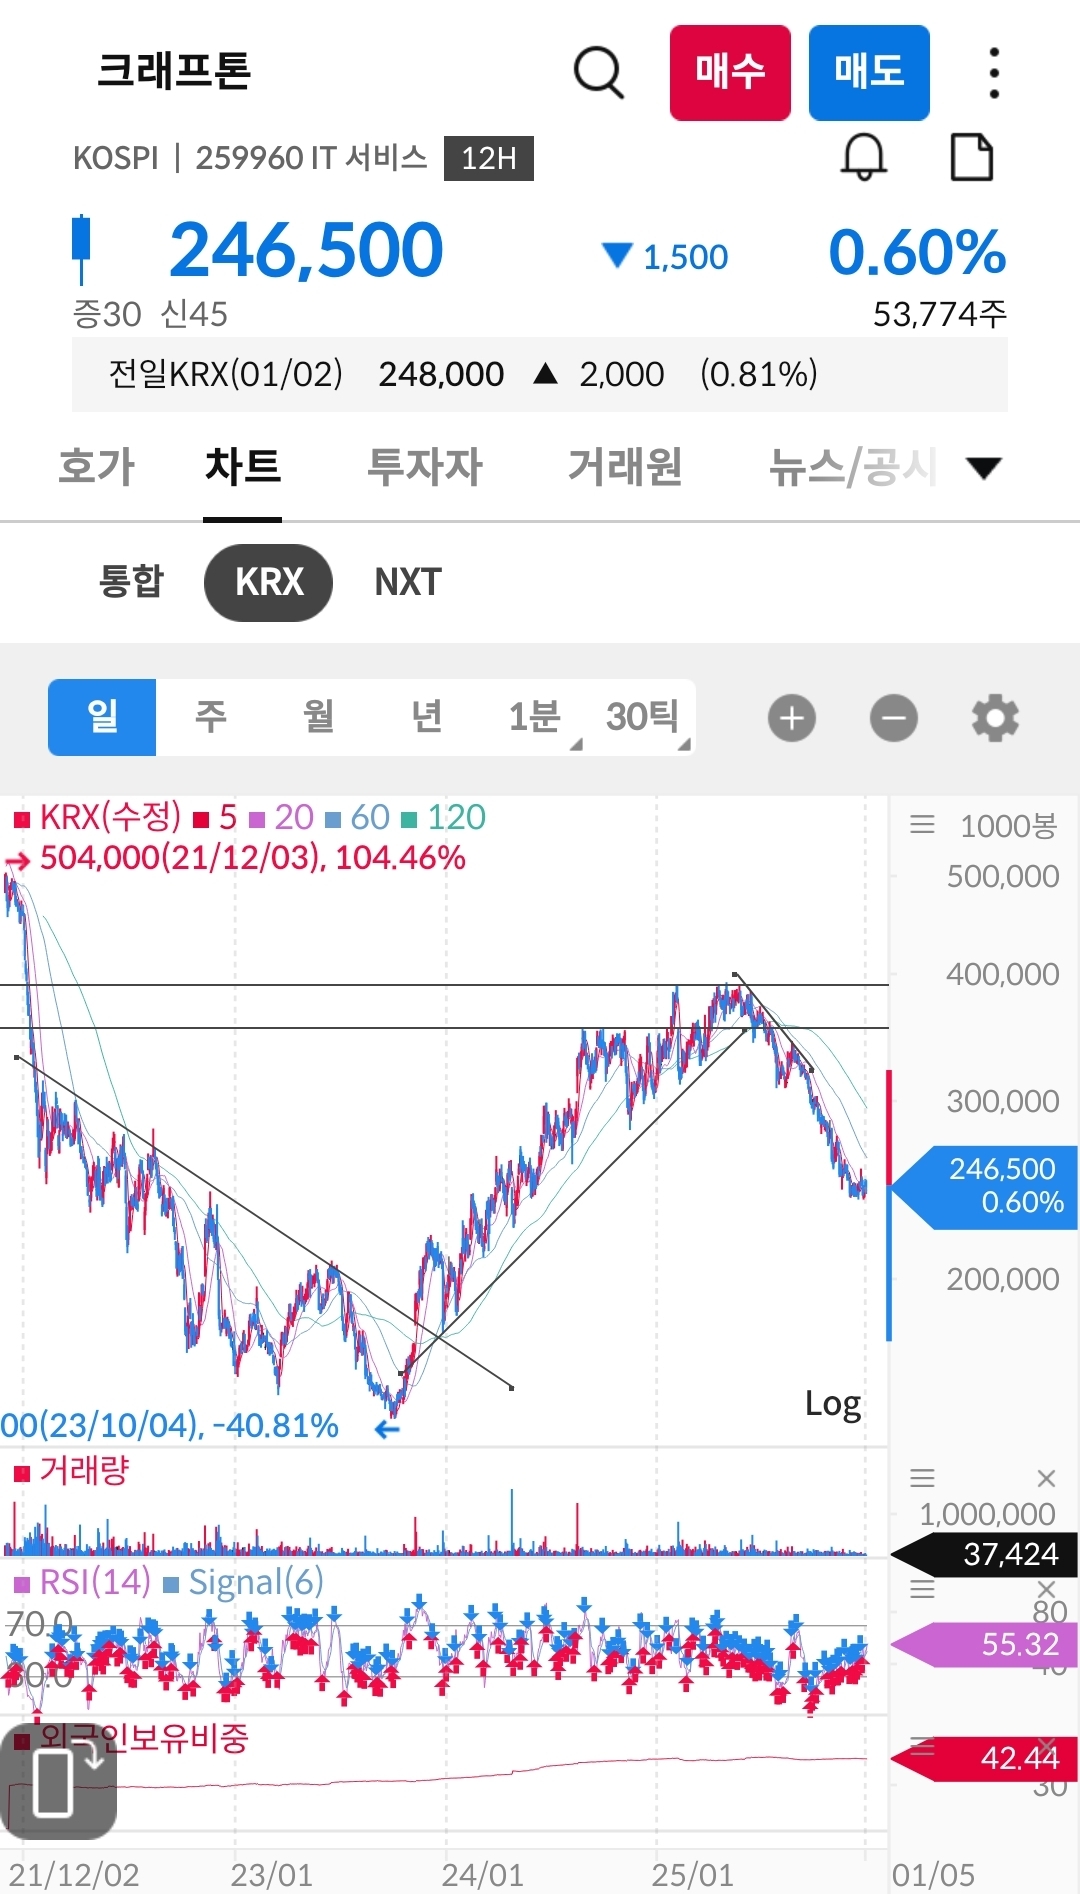
Task: Zoom in on the chart with plus icon
Action: pyautogui.click(x=791, y=717)
